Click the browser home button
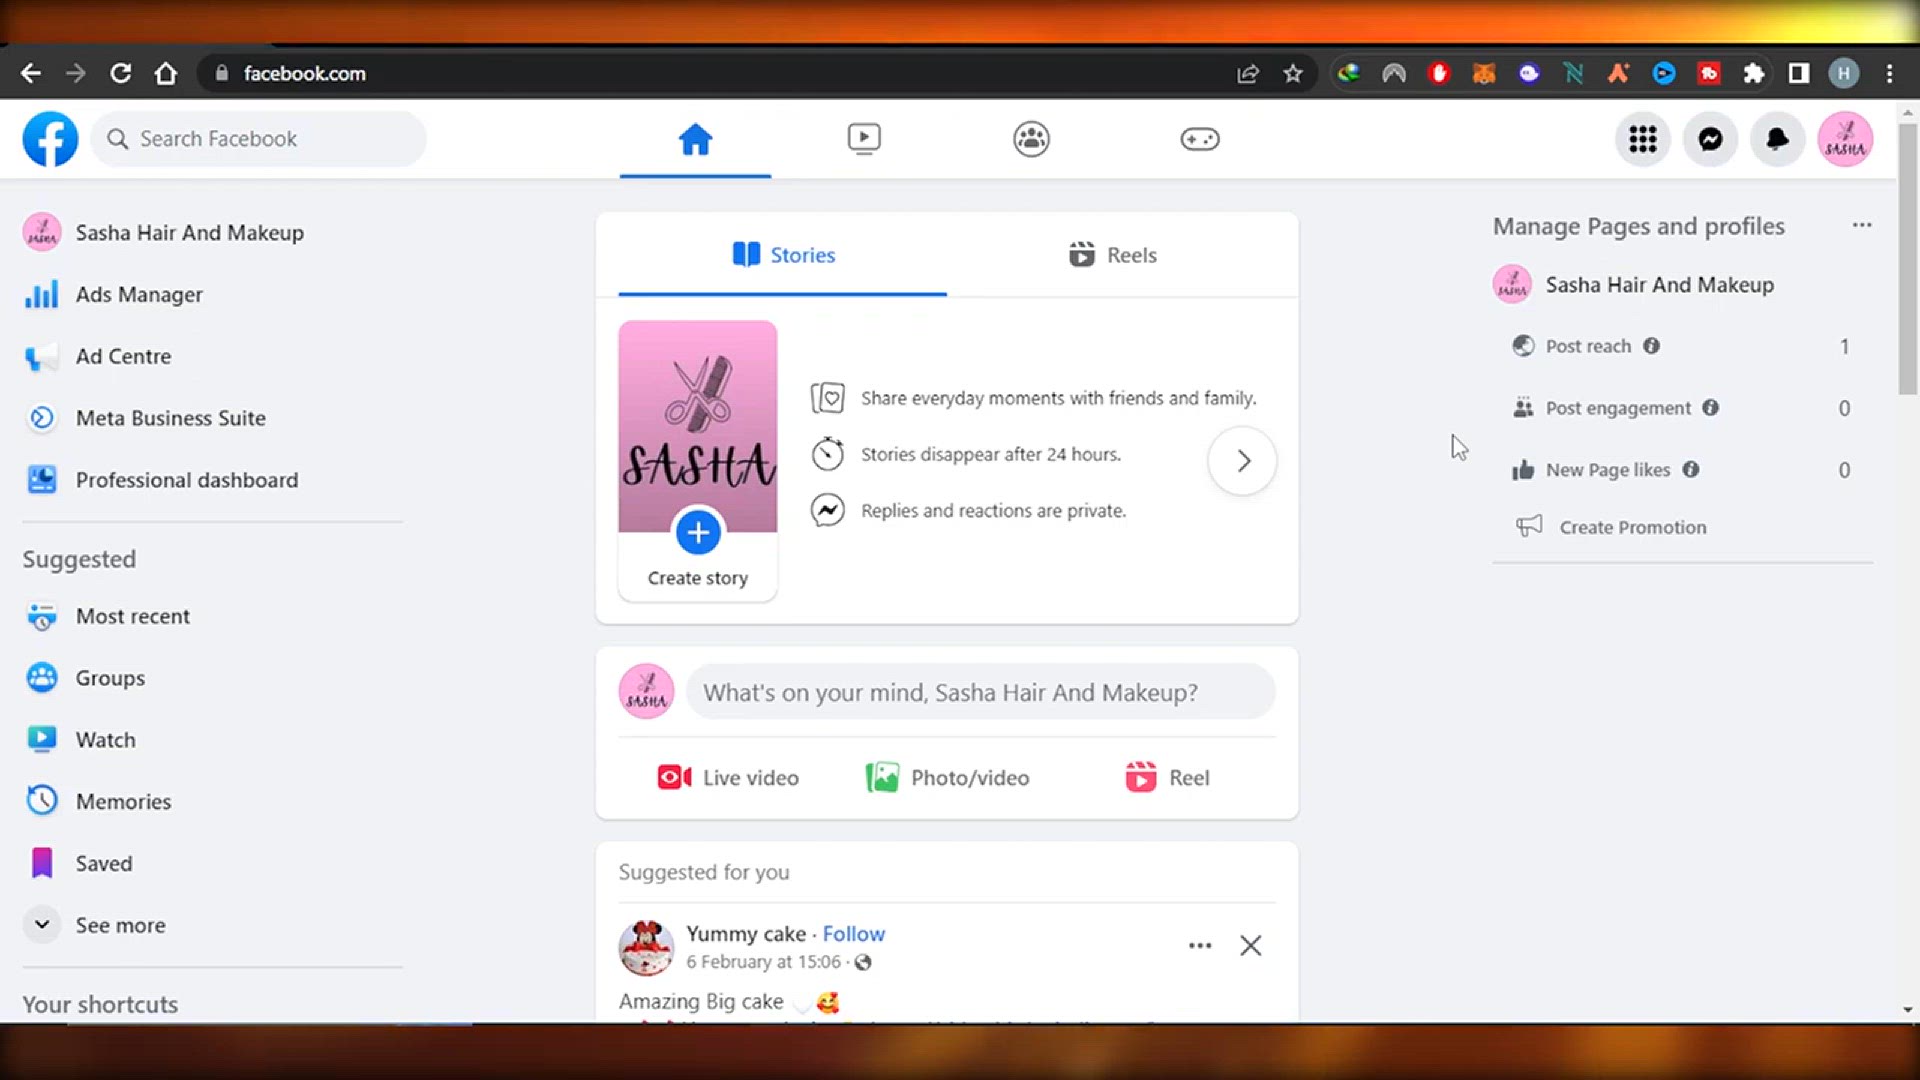1920x1080 pixels. click(x=166, y=73)
